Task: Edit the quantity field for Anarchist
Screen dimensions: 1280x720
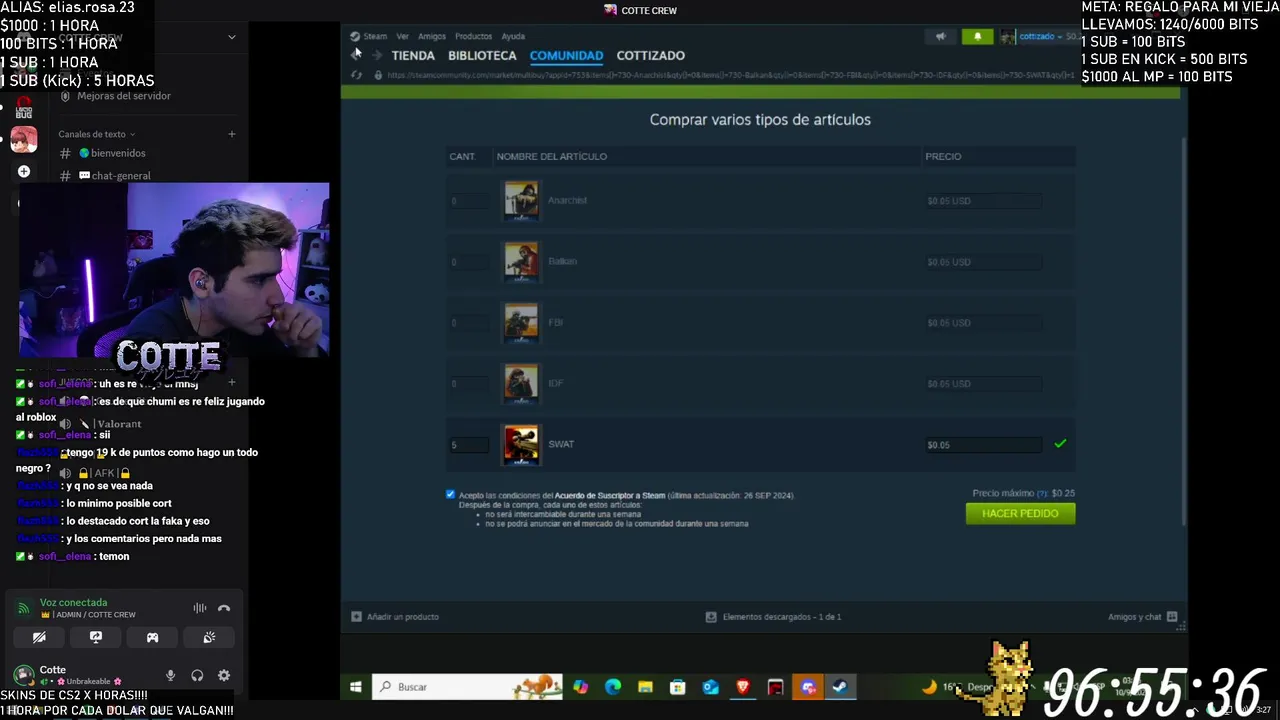Action: (x=467, y=201)
